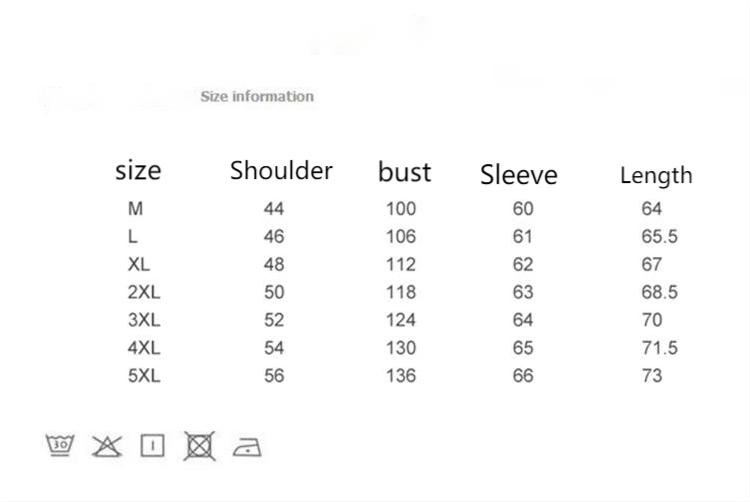750x502 pixels.
Task: Select the length value 73
Action: 652,376
